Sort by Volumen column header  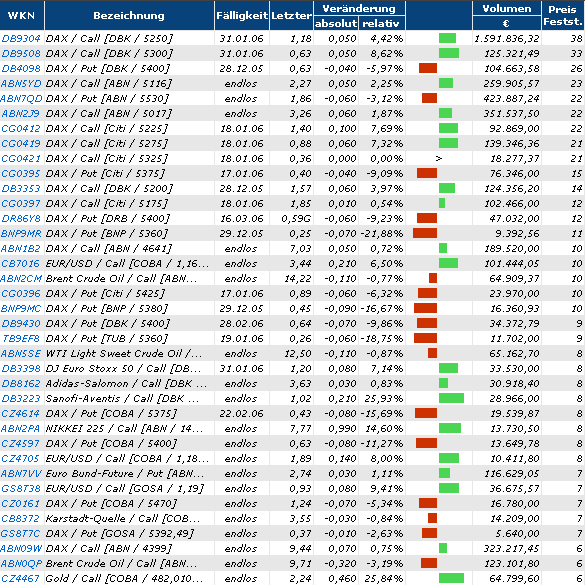(x=507, y=9)
